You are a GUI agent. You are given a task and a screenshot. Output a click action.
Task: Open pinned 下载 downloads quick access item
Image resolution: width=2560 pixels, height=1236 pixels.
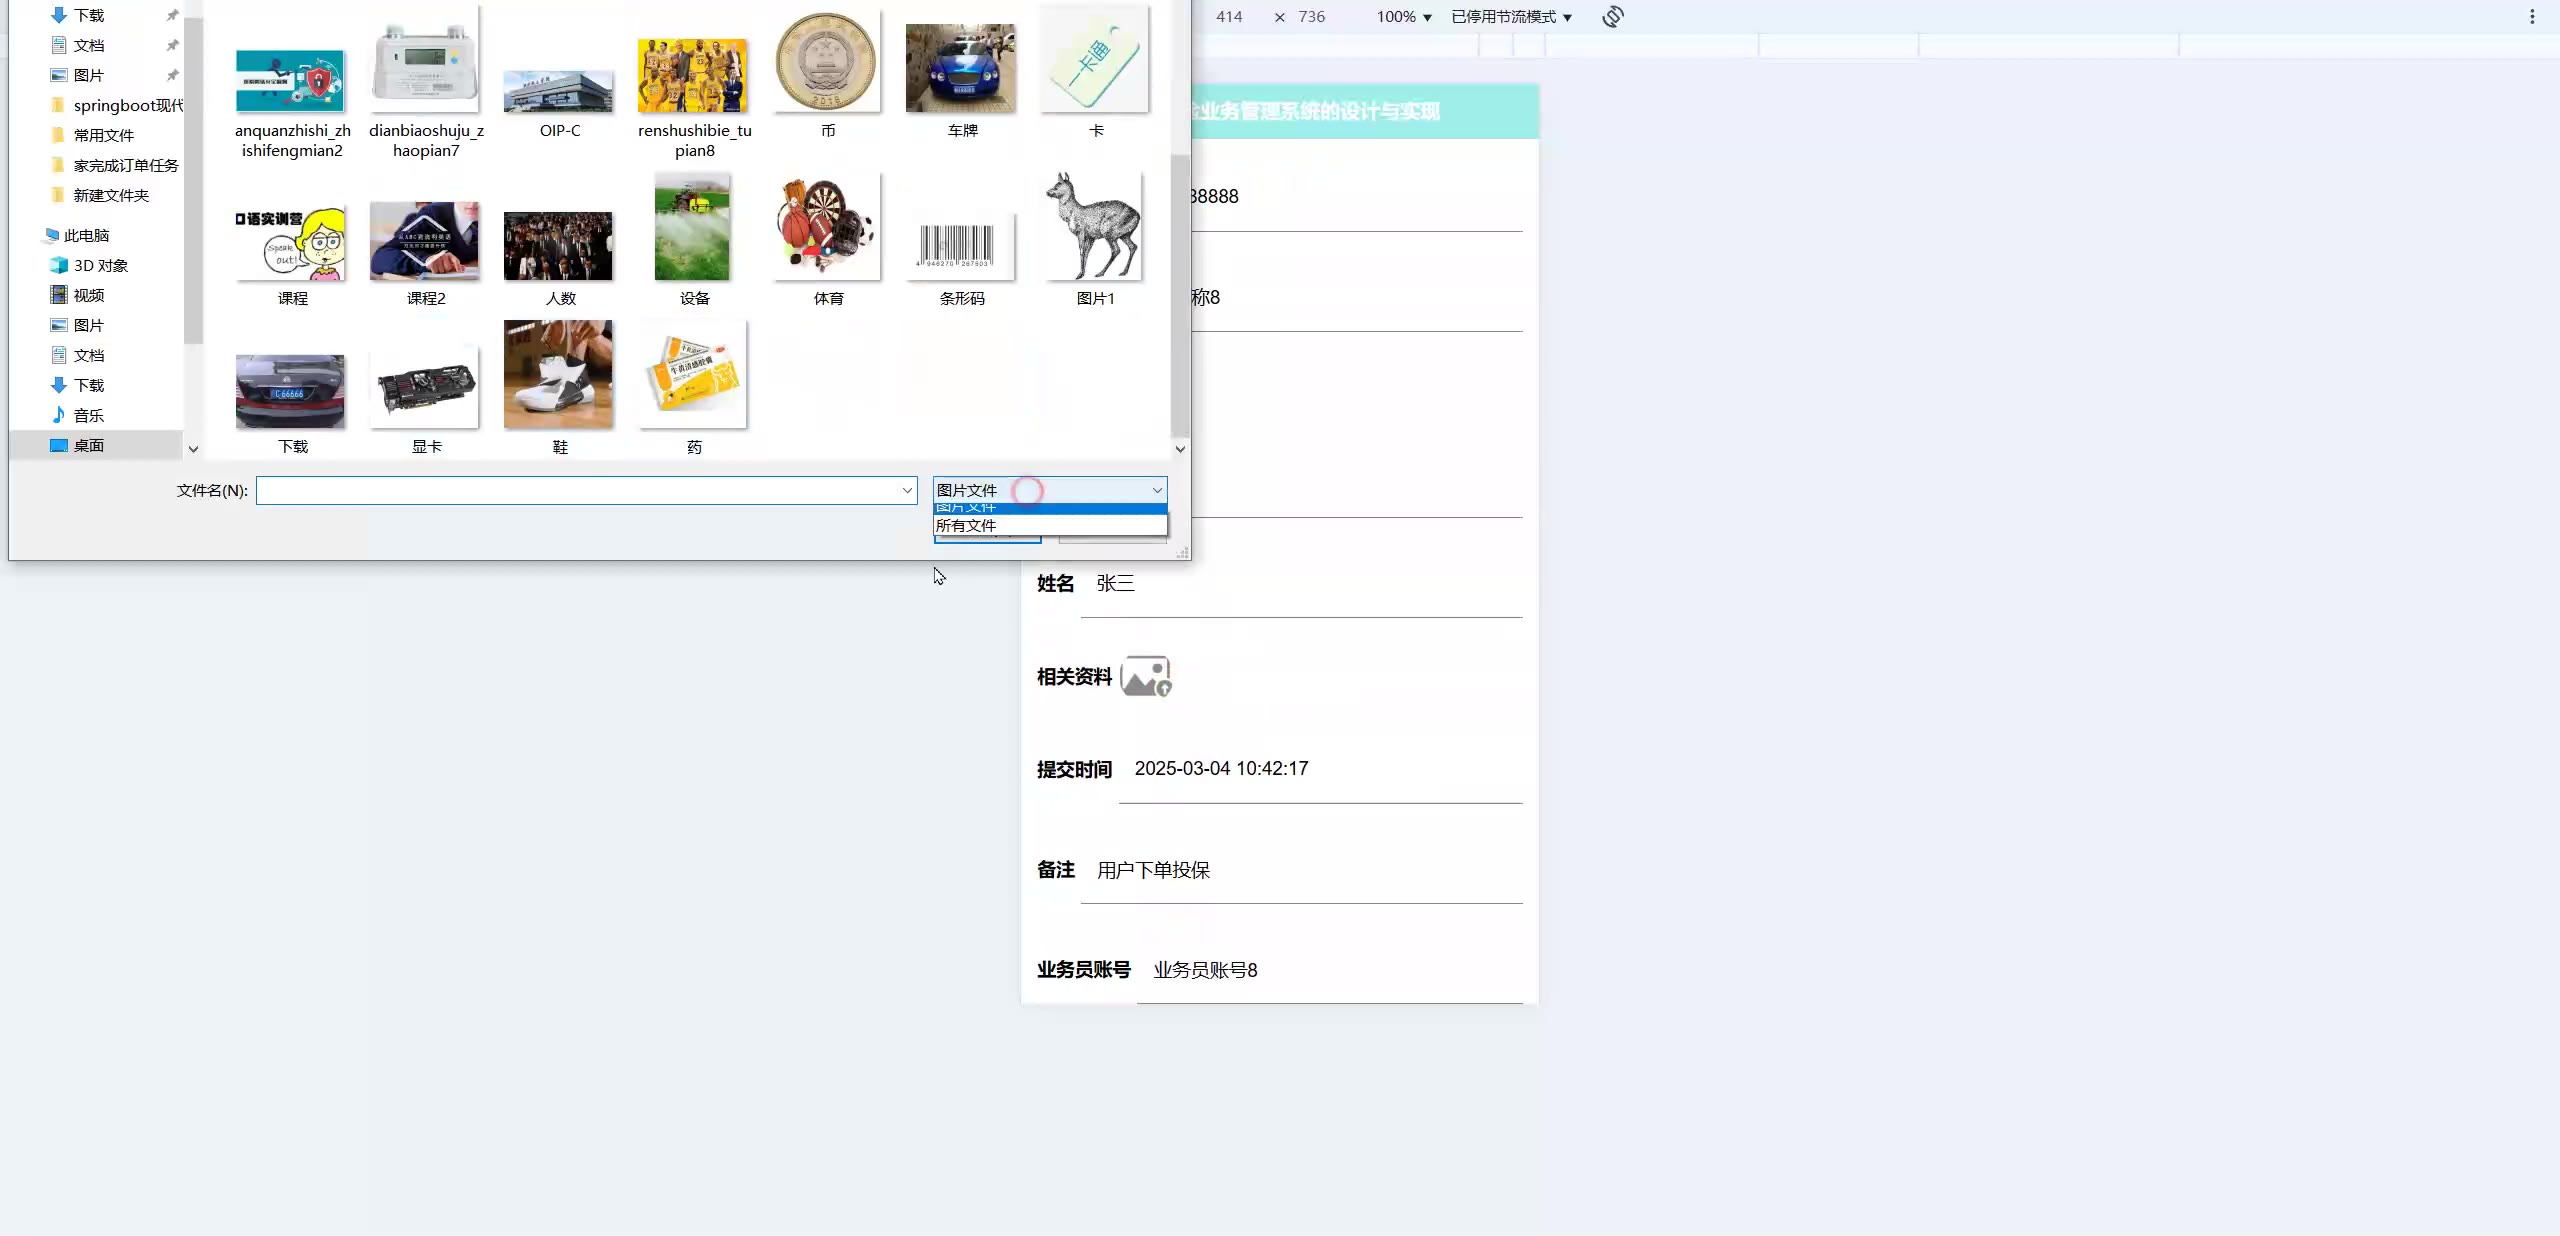[x=88, y=15]
